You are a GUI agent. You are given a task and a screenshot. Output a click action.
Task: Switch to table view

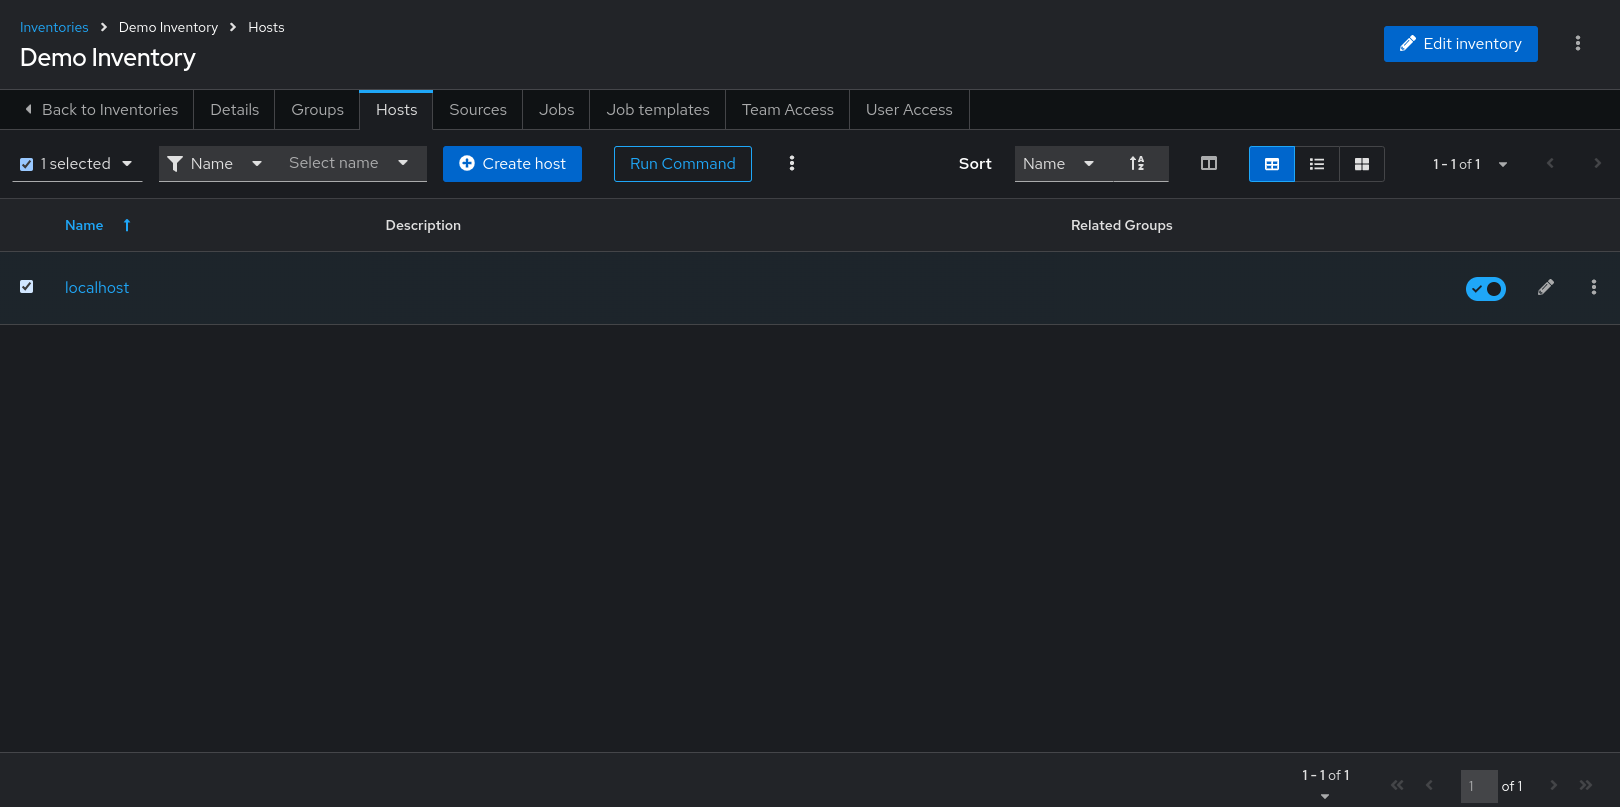tap(1272, 164)
